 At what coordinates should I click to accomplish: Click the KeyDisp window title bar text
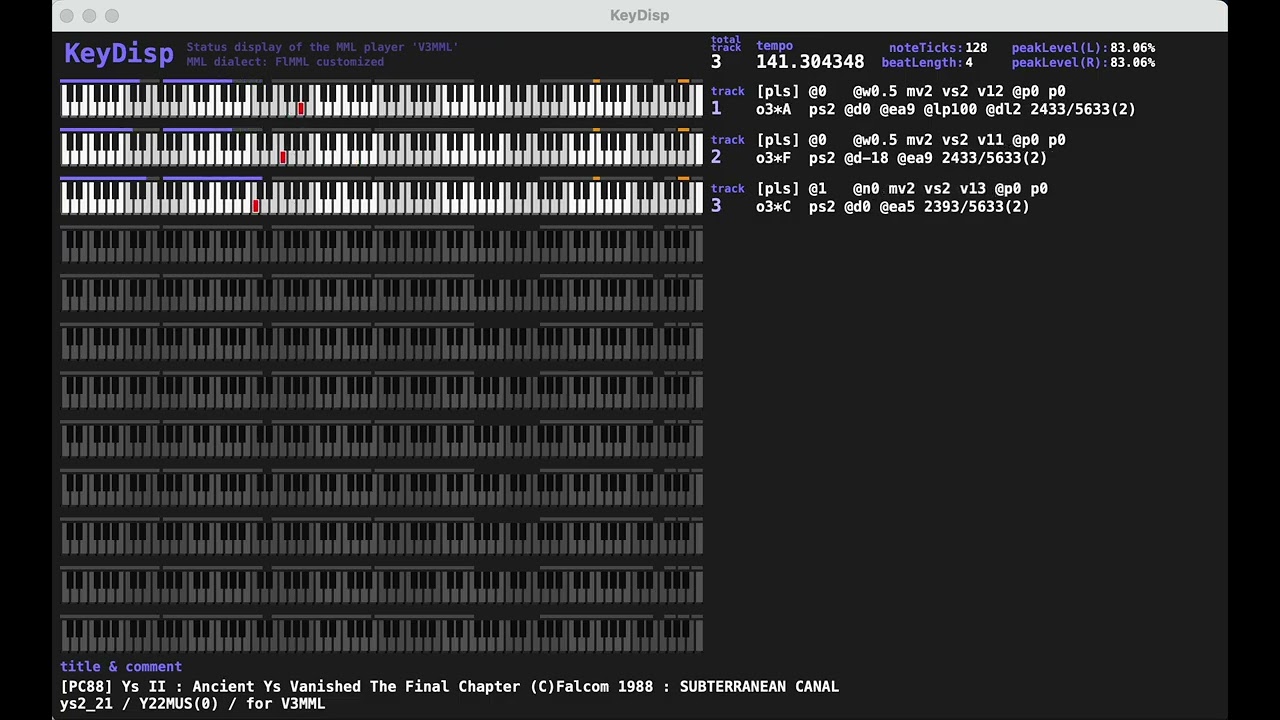coord(640,15)
